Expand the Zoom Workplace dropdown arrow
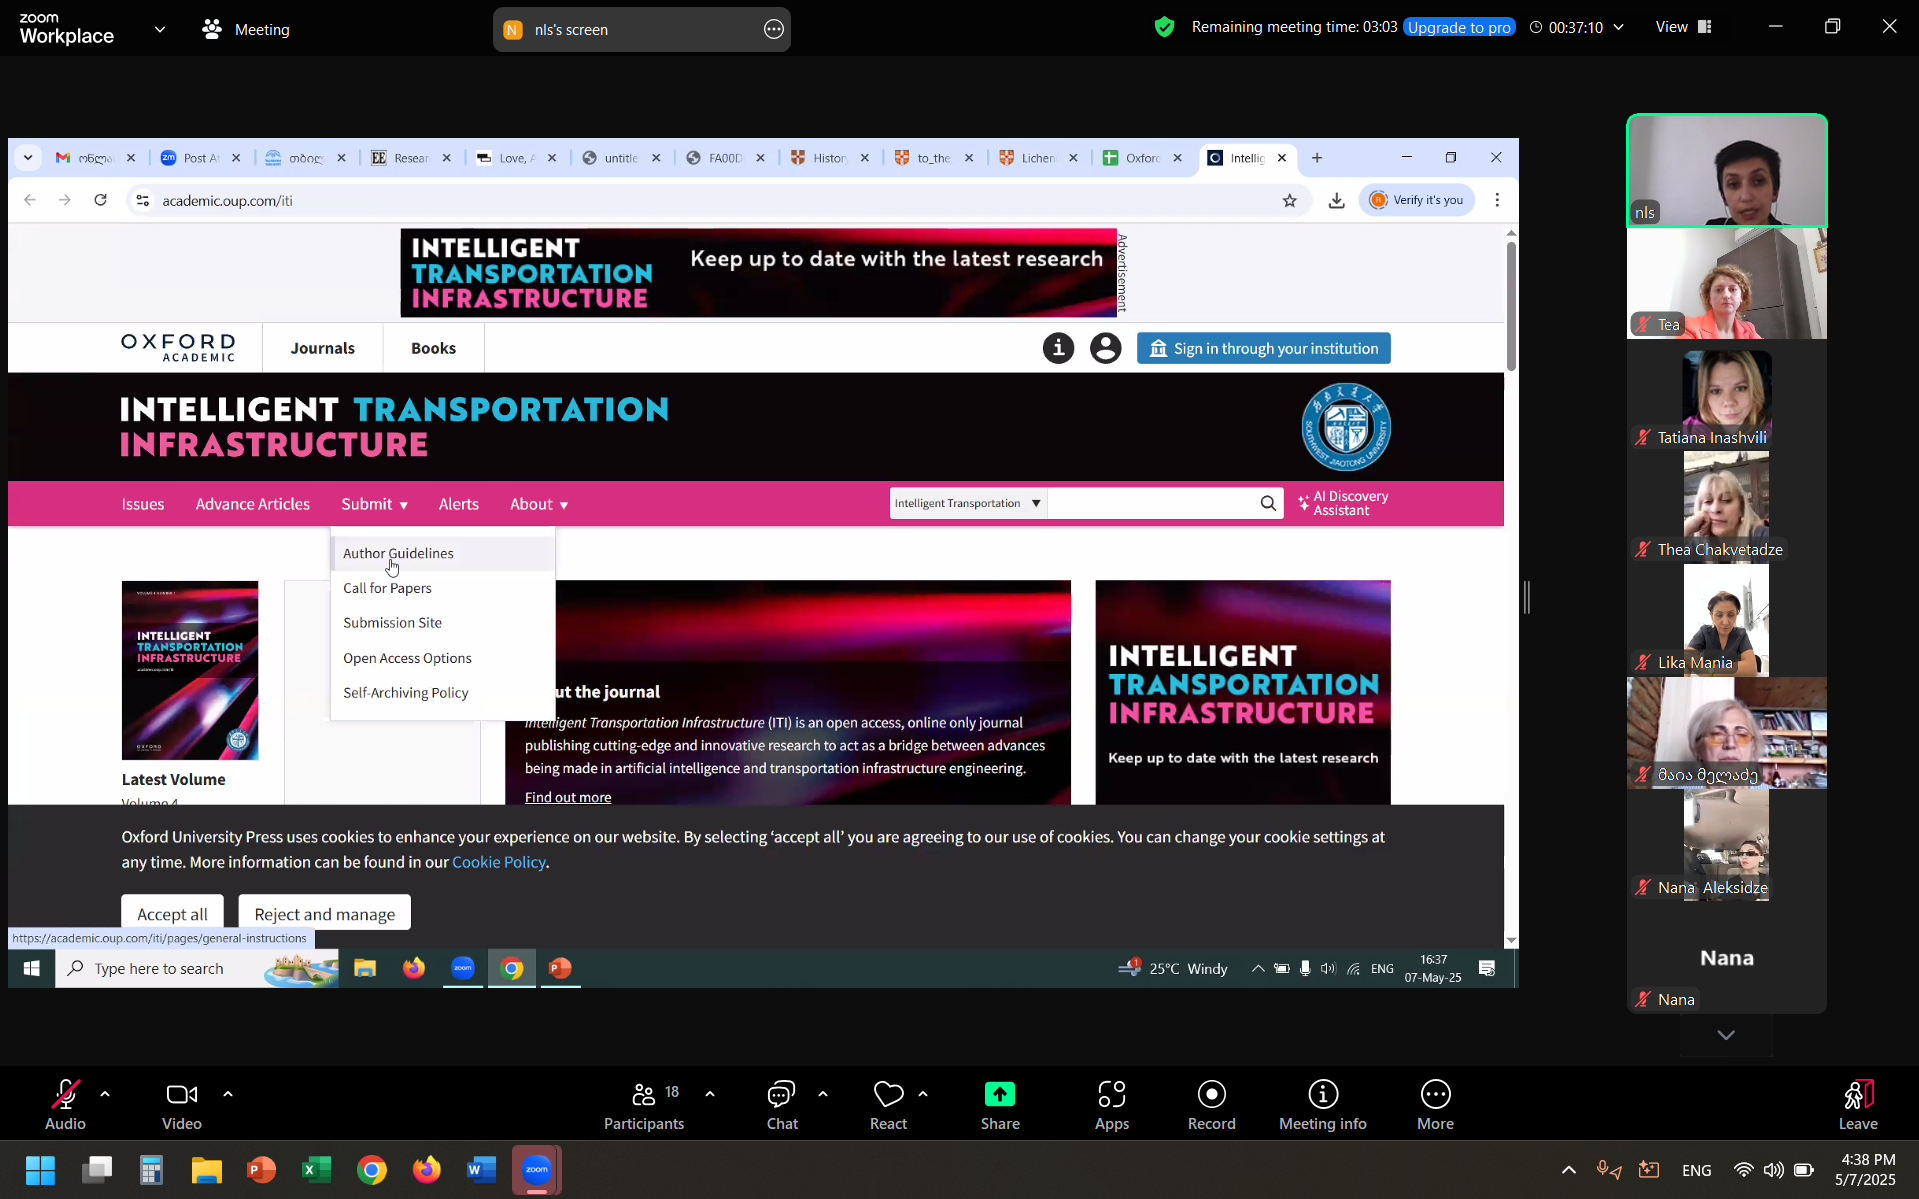Viewport: 1919px width, 1199px height. [x=160, y=29]
